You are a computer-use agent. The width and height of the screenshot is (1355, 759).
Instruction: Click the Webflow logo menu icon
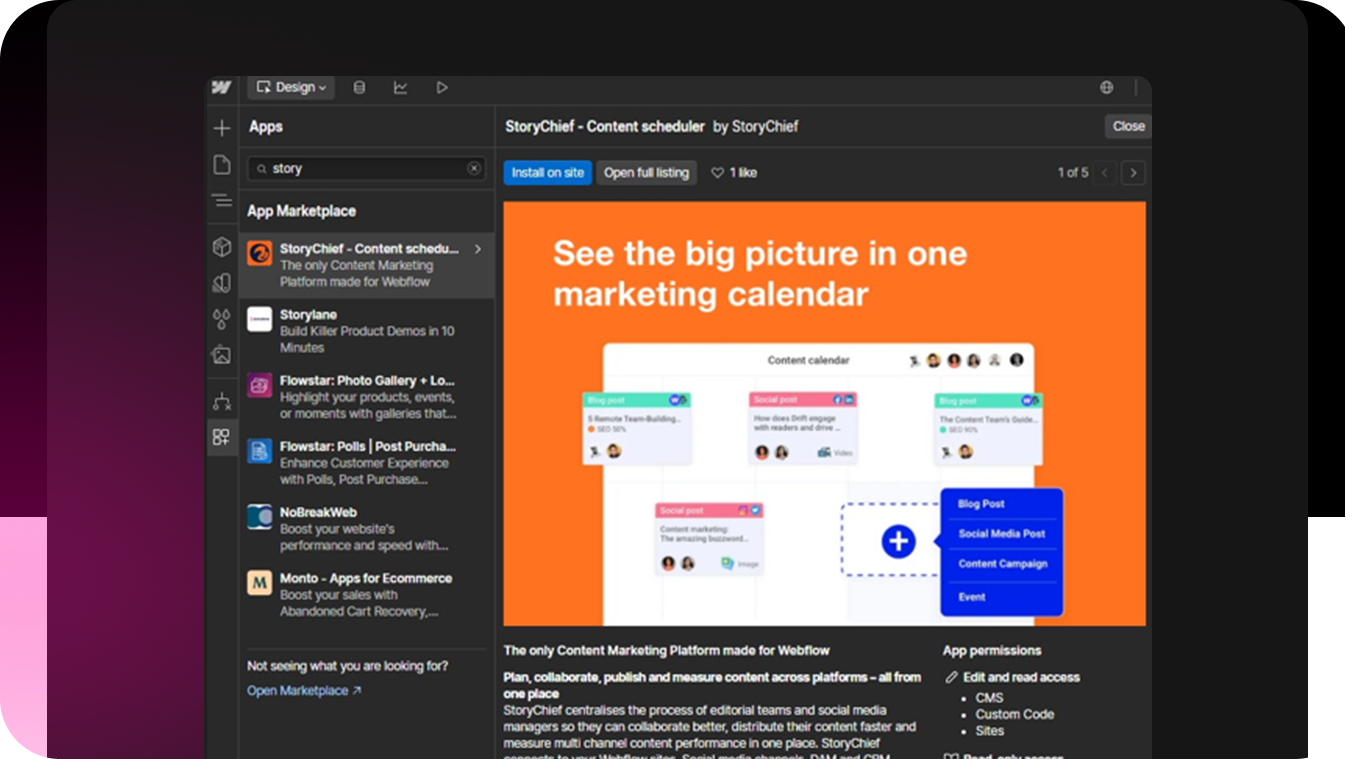click(x=222, y=88)
